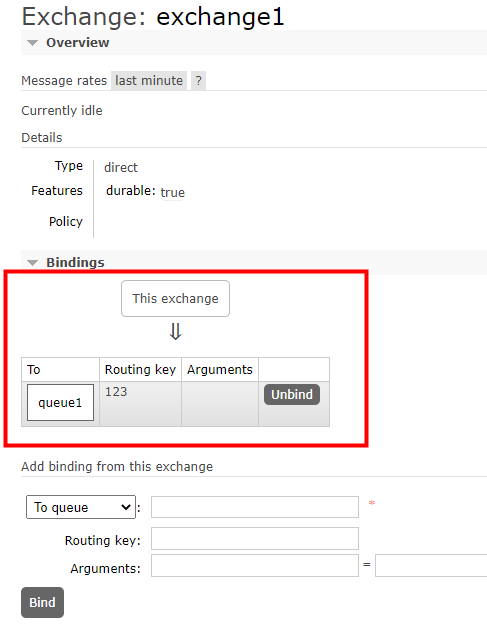Image resolution: width=487 pixels, height=637 pixels.
Task: Click the Bind button
Action: 42,602
